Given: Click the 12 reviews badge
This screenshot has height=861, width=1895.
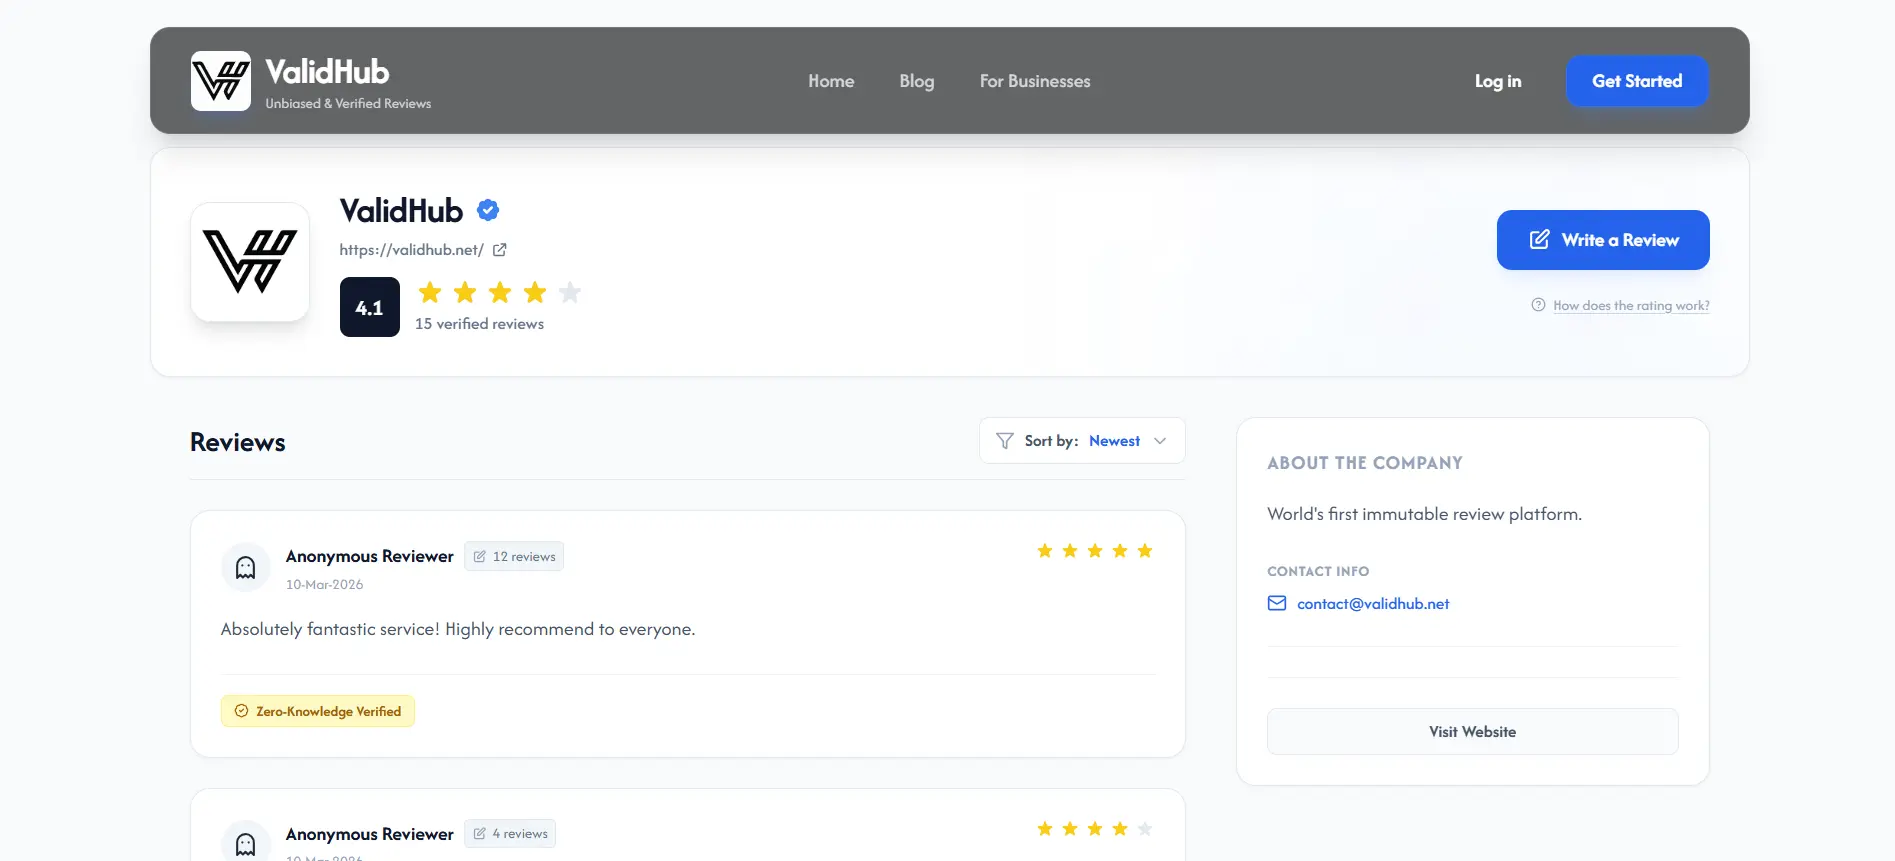Looking at the screenshot, I should click(514, 556).
